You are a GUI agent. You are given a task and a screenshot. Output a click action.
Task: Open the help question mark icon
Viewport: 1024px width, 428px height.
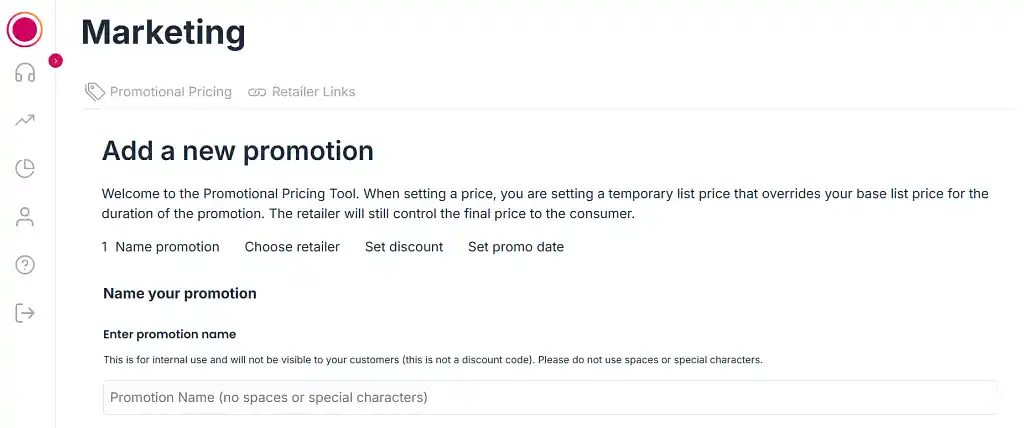[x=25, y=265]
